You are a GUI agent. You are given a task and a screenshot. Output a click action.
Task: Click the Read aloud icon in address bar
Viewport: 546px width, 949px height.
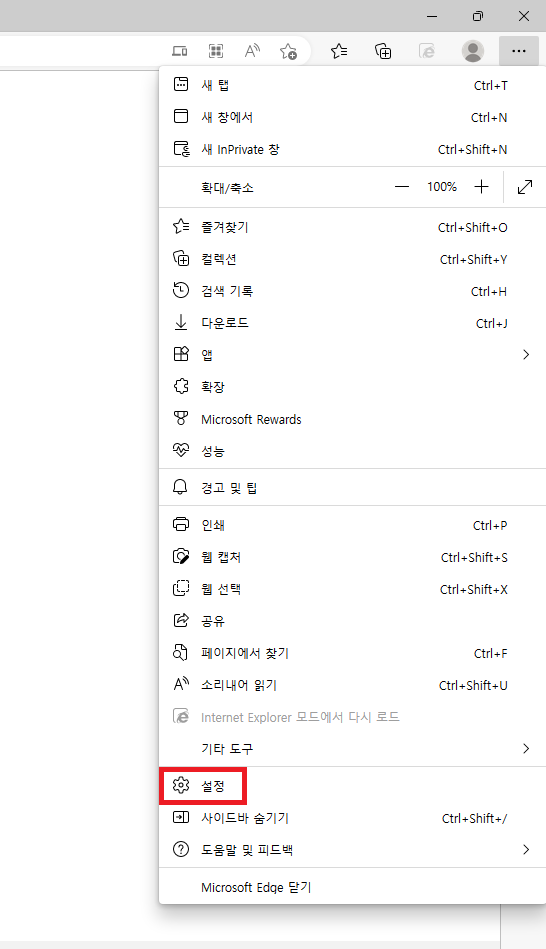click(252, 51)
